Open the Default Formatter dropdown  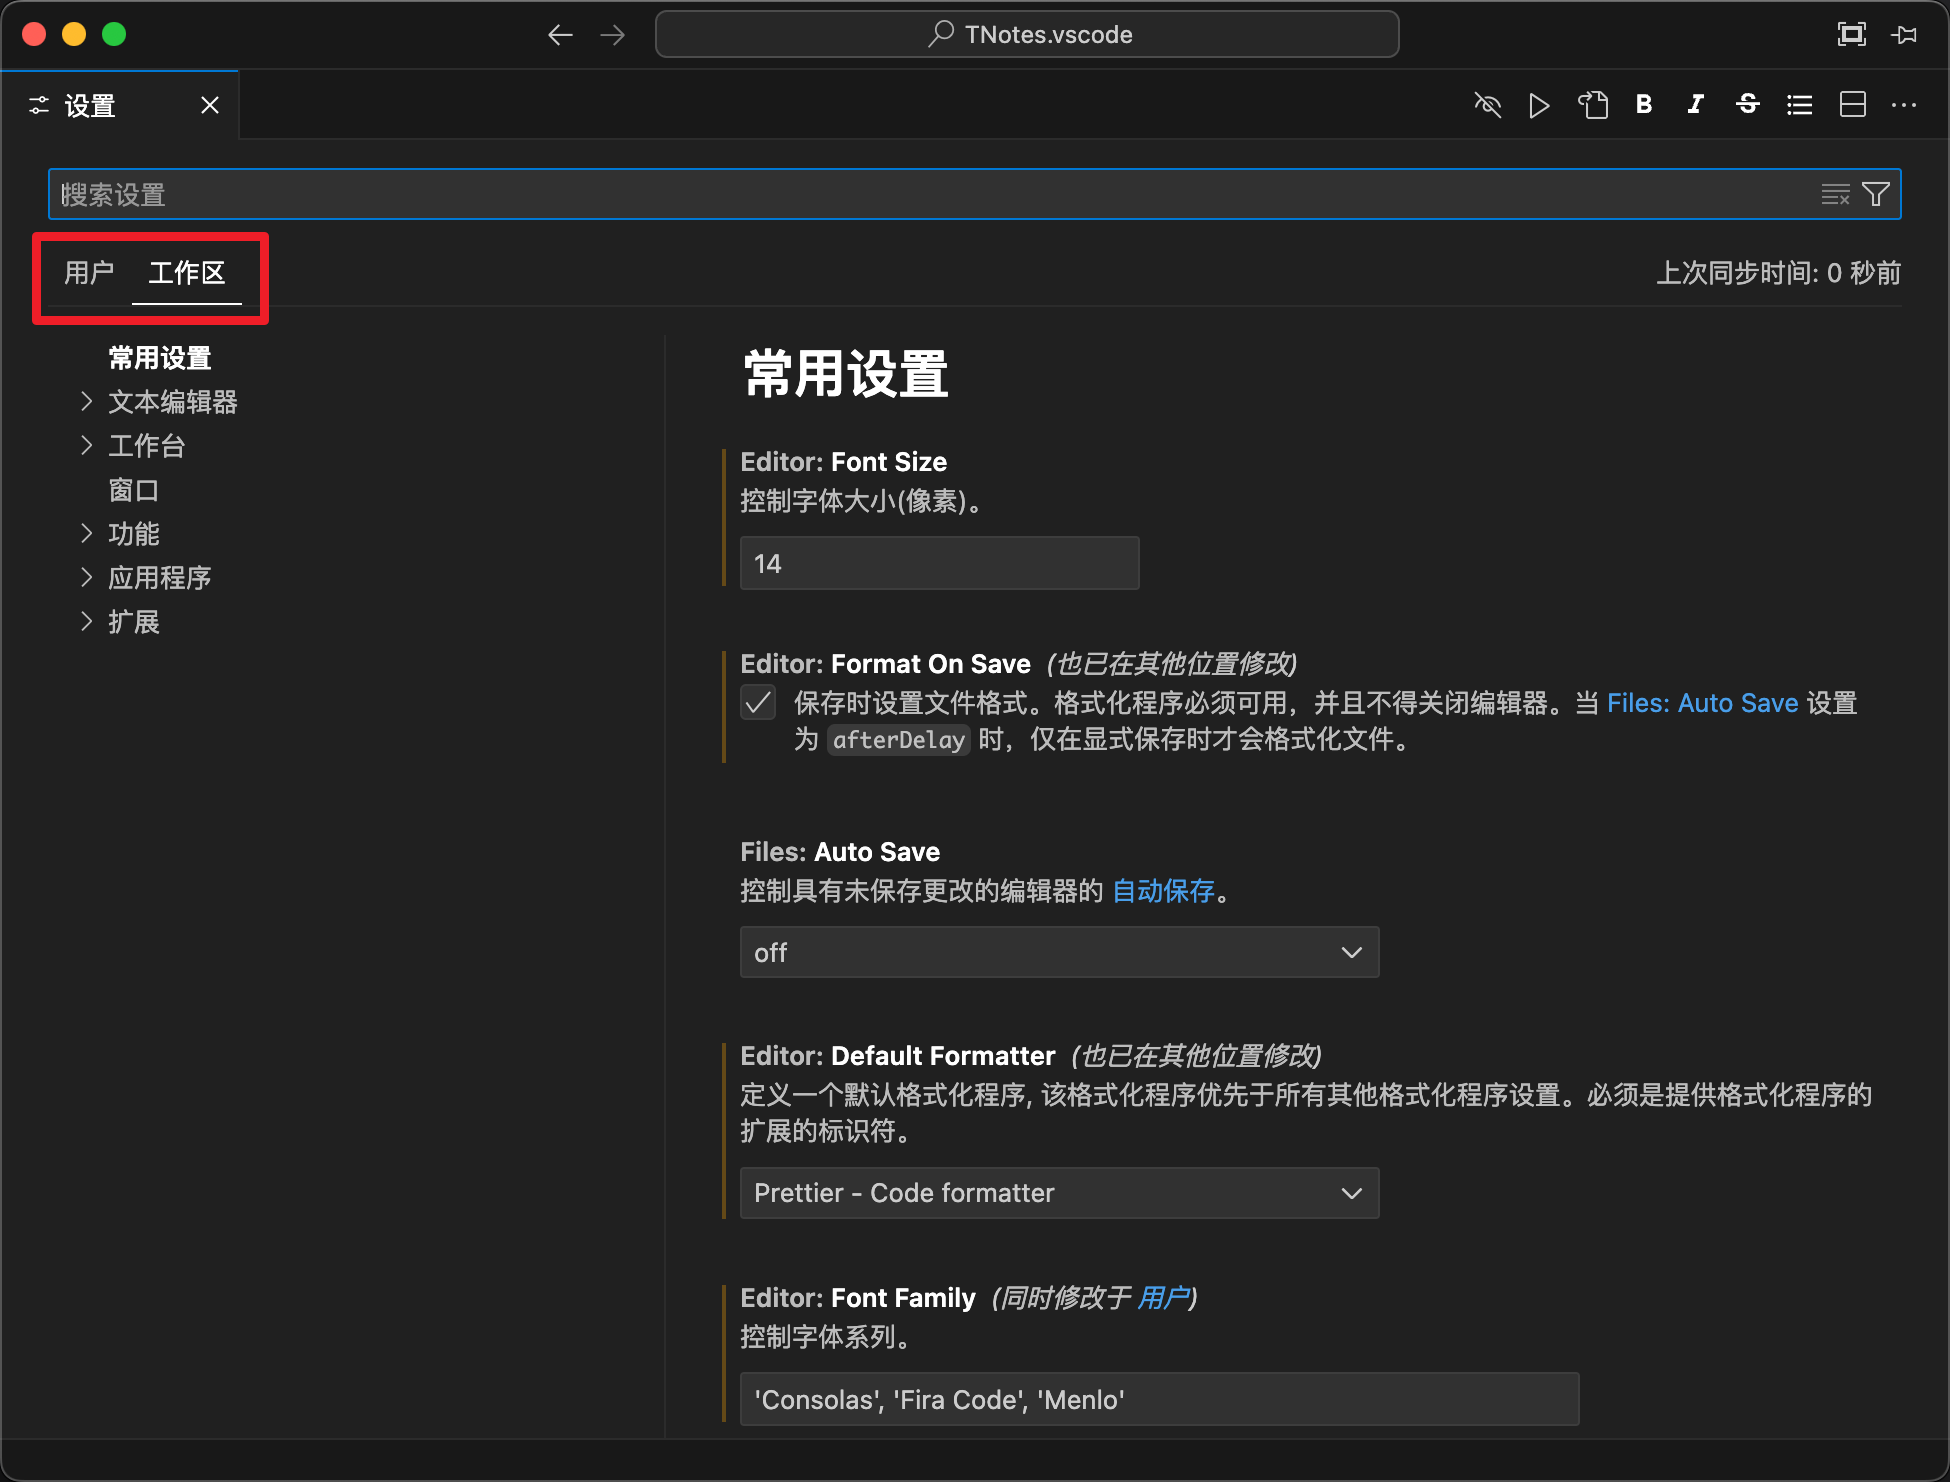click(x=1059, y=1193)
